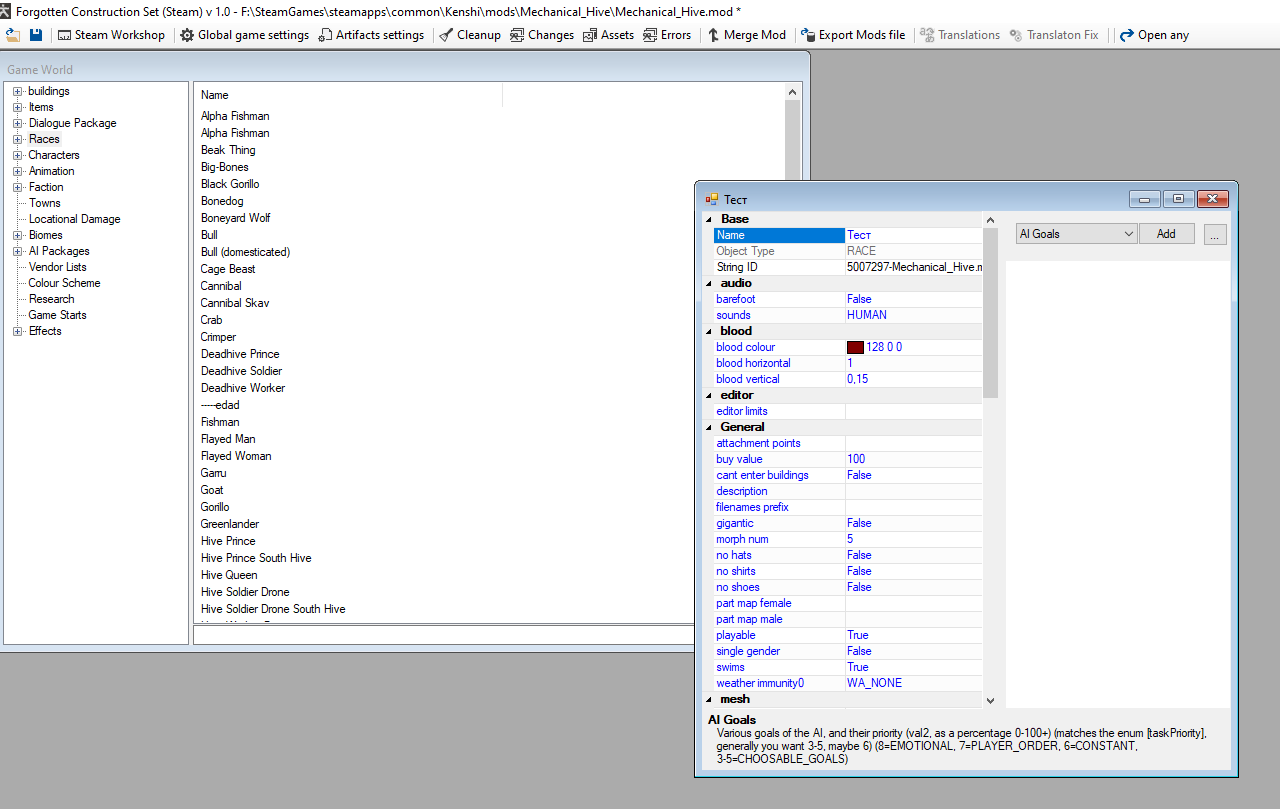The height and width of the screenshot is (809, 1280).
Task: Expand the buildings tree node
Action: pos(17,91)
